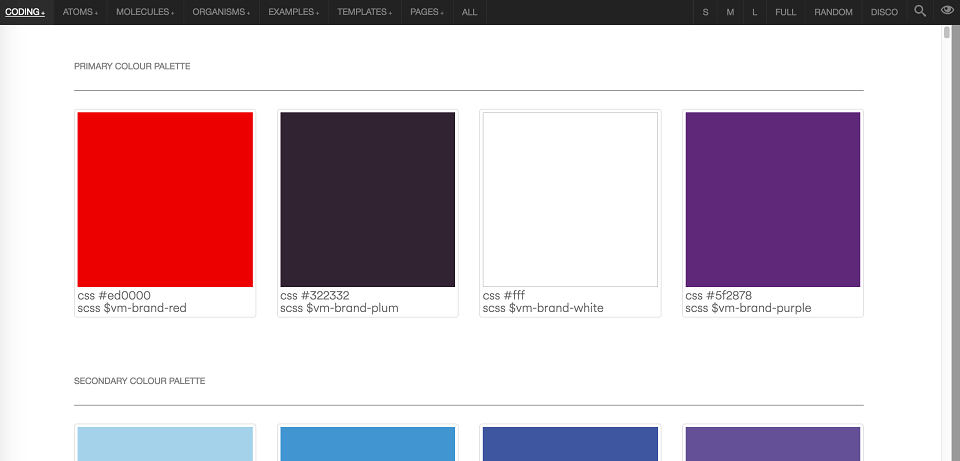Screen dimensions: 960x461
Task: Expand the TEMPLATES menu
Action: pos(365,12)
